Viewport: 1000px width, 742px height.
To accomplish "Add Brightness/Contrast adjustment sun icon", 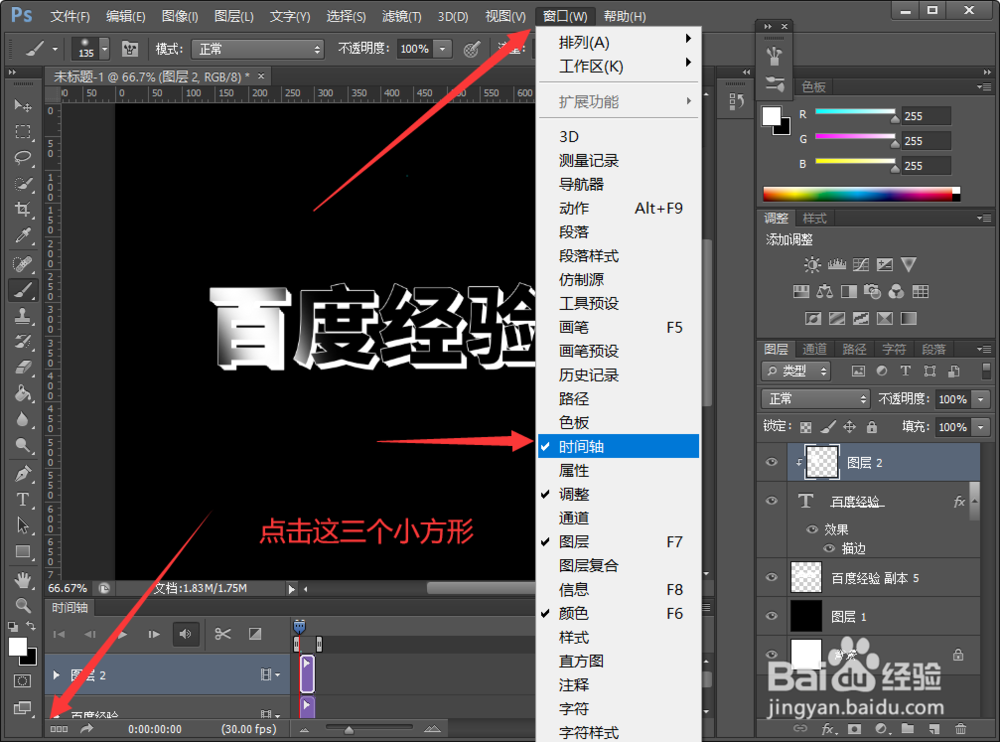I will (812, 265).
